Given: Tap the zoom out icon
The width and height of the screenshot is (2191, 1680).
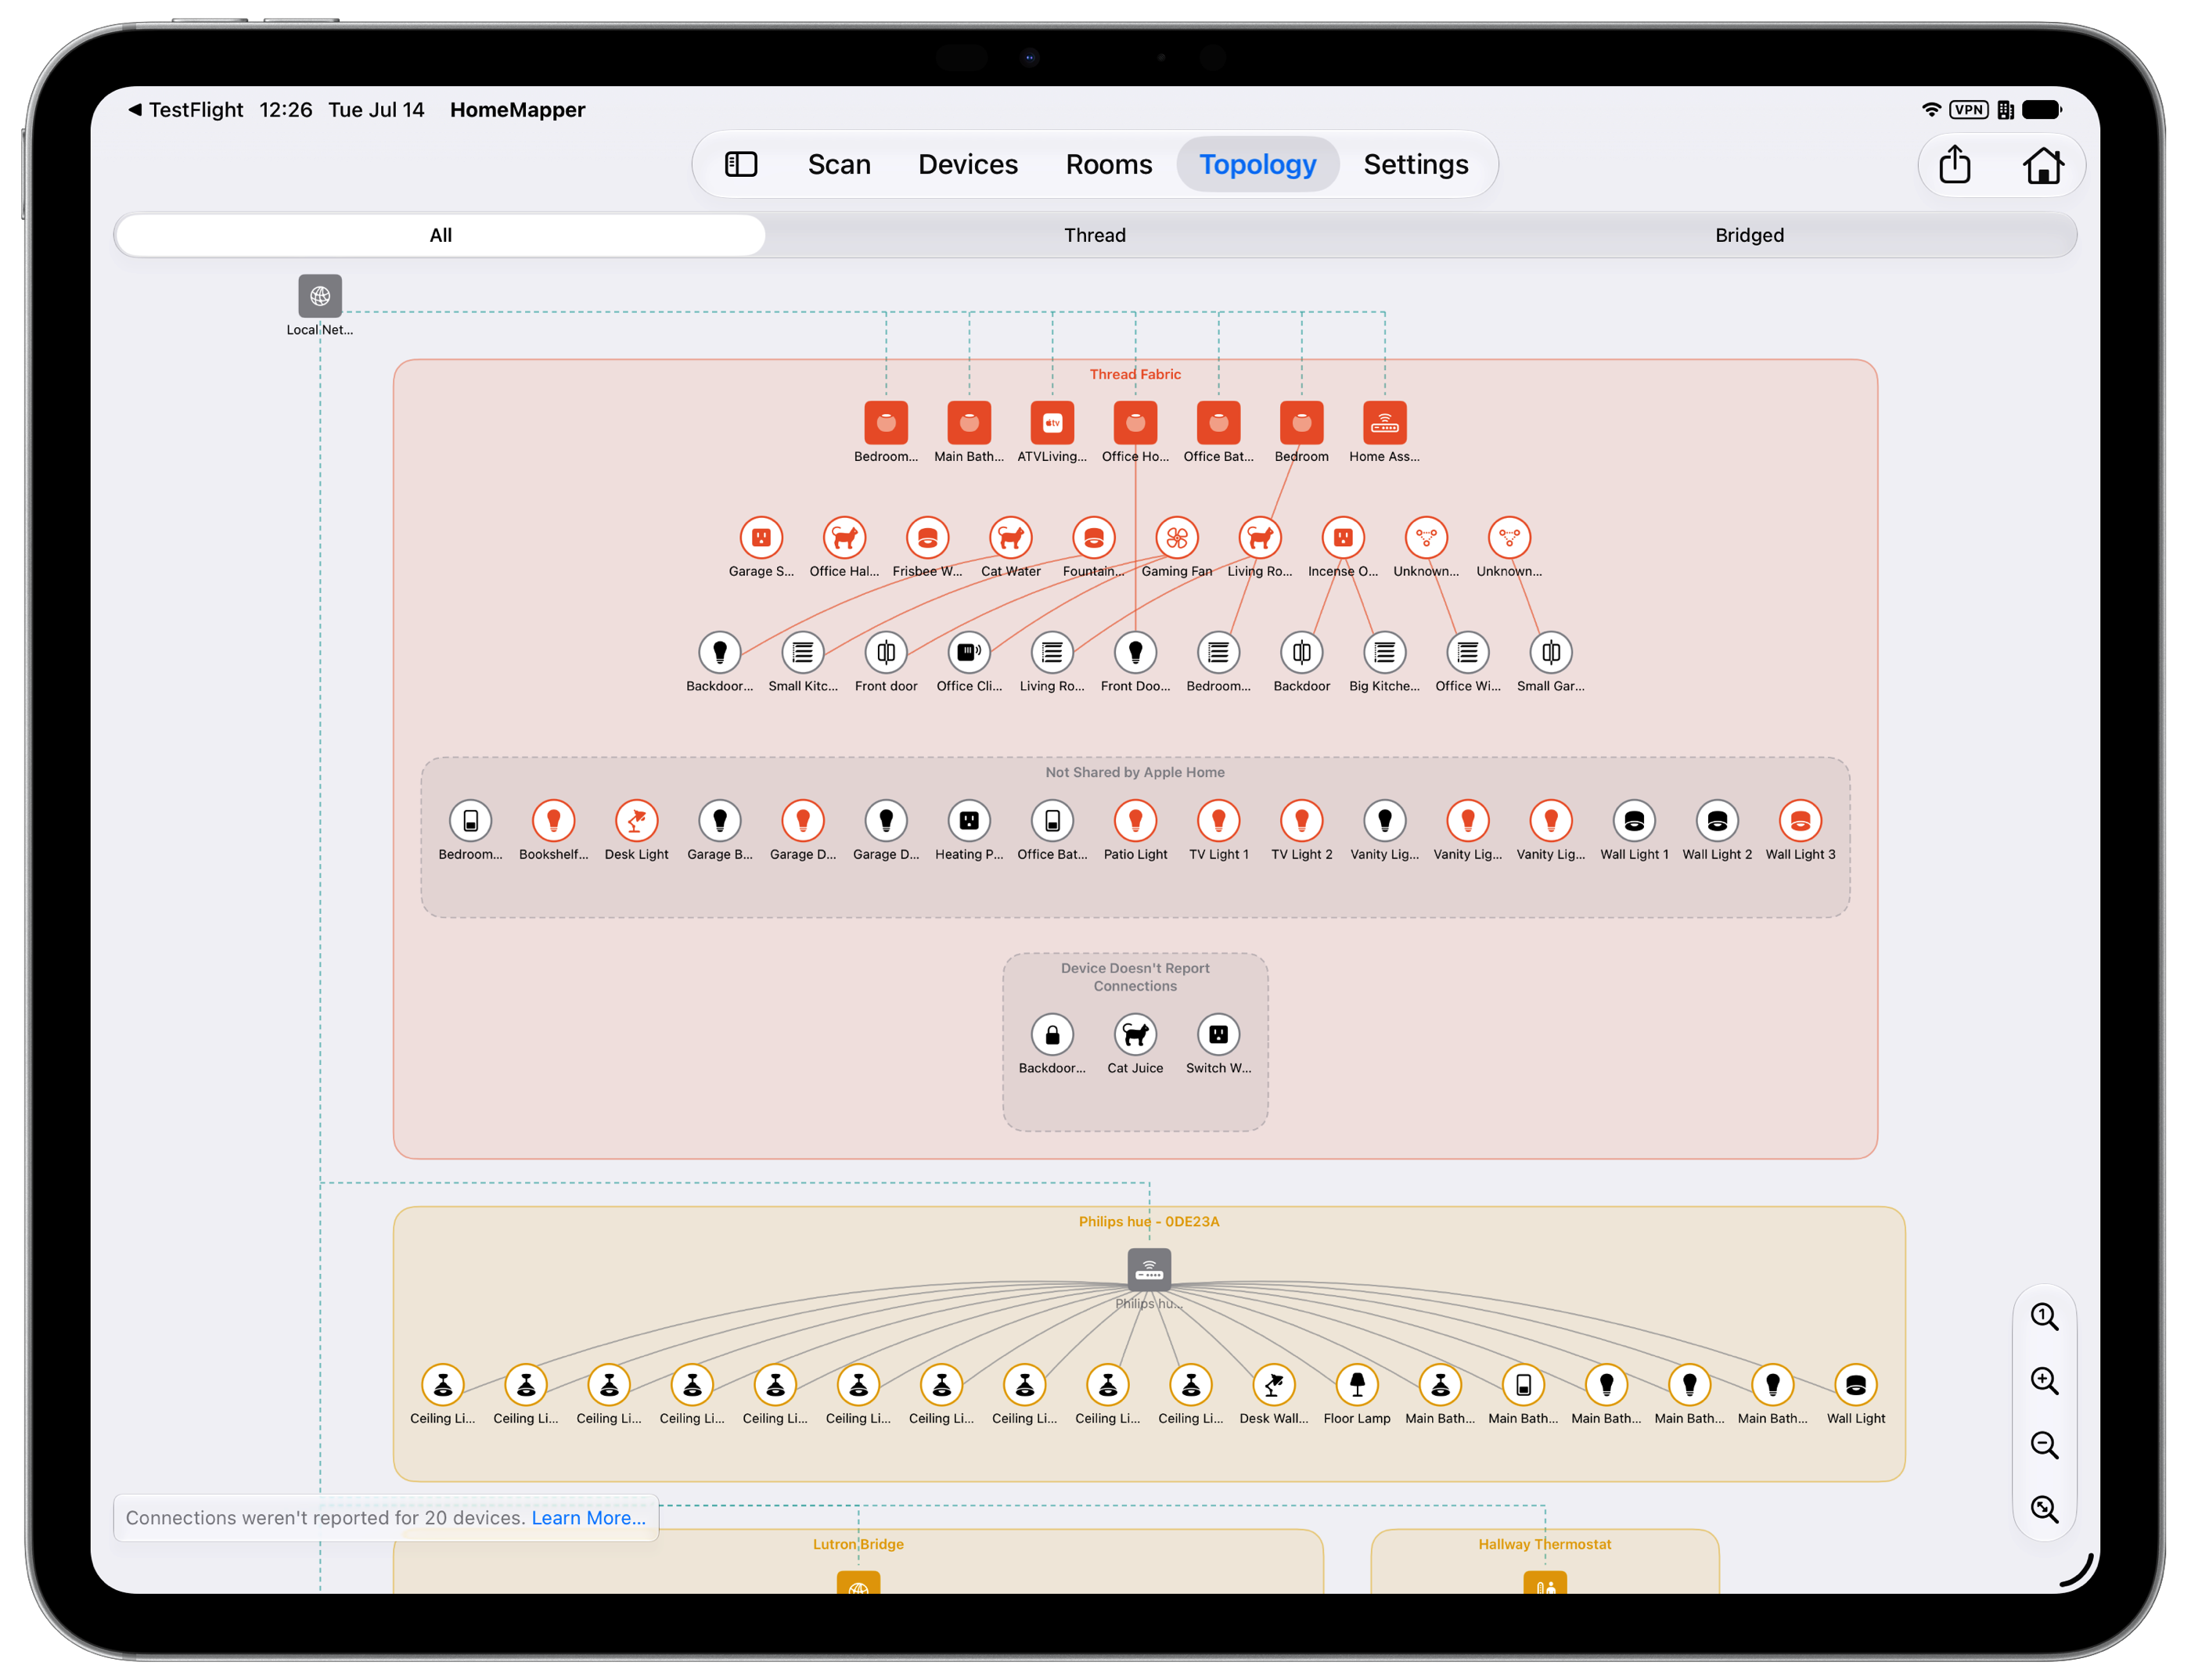Looking at the screenshot, I should click(x=2044, y=1445).
